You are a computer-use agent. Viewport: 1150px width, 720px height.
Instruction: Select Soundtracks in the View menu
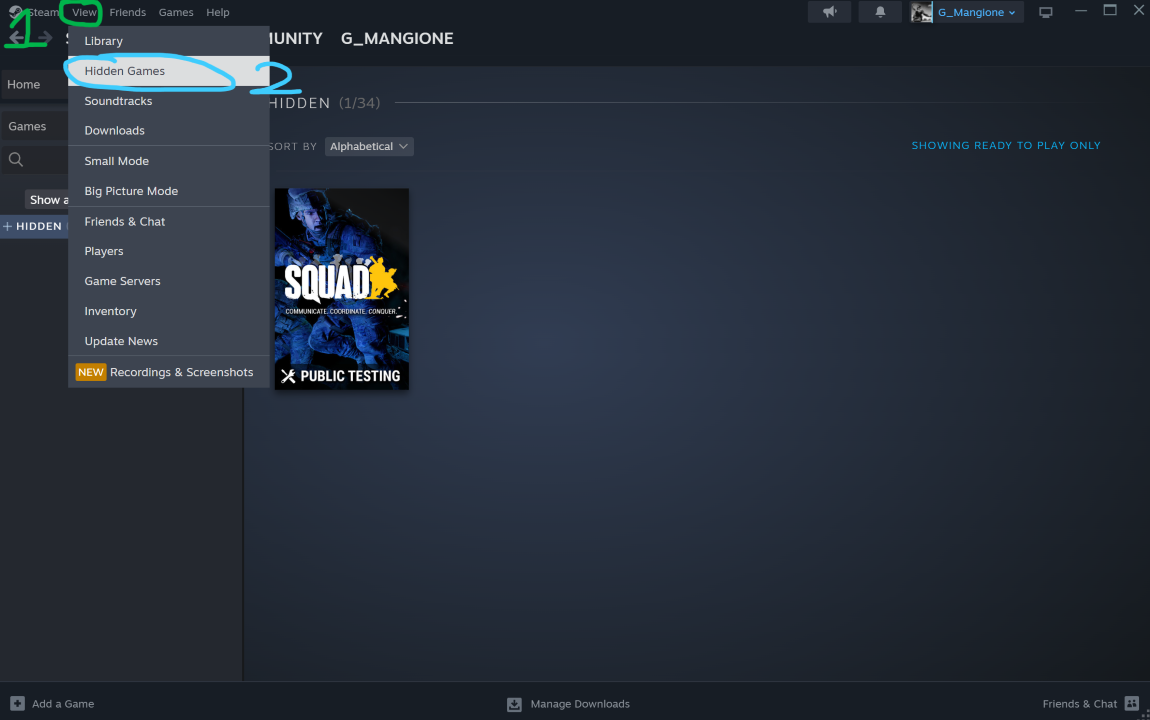169,101
